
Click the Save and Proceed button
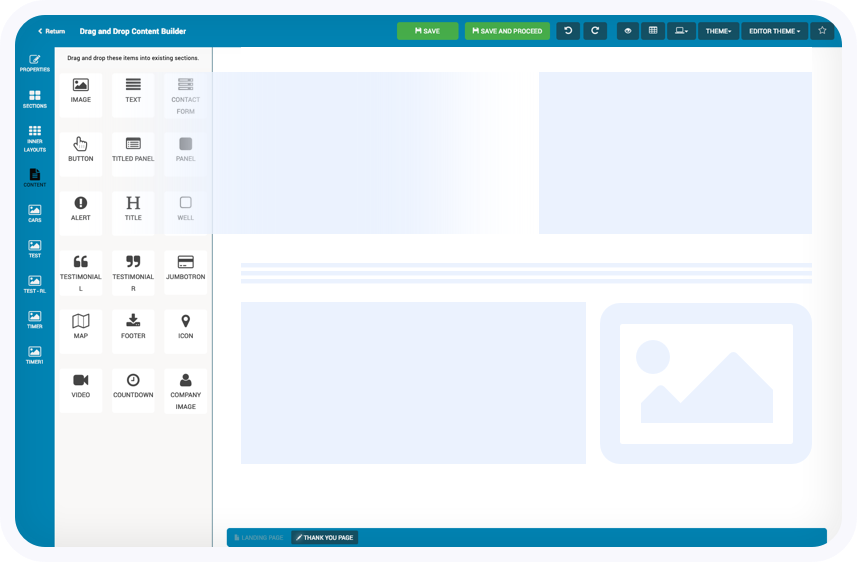507,31
